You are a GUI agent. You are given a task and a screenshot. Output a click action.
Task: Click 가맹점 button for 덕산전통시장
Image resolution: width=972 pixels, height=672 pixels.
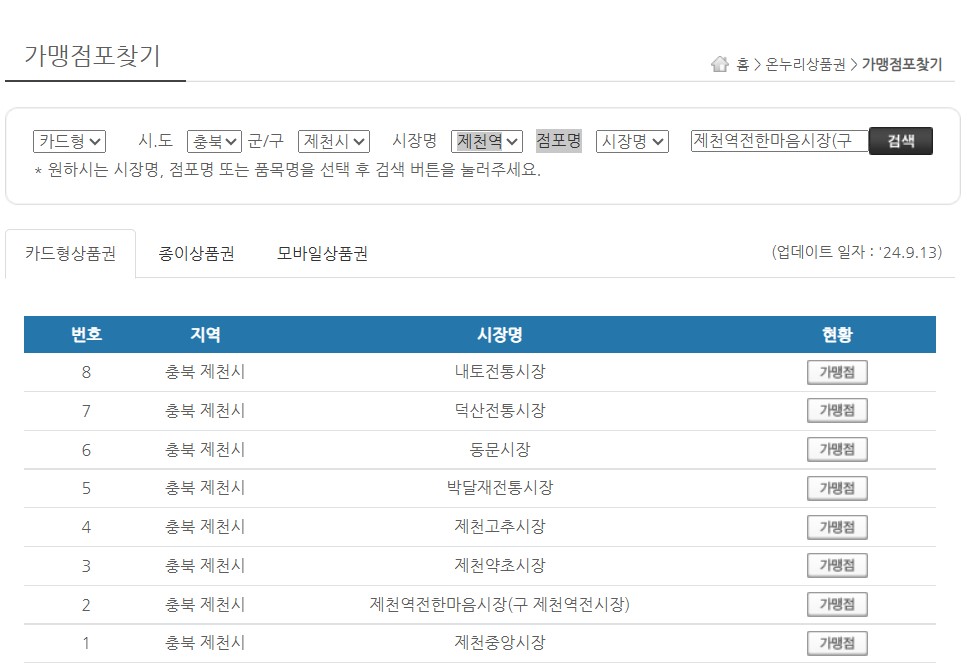click(x=837, y=410)
